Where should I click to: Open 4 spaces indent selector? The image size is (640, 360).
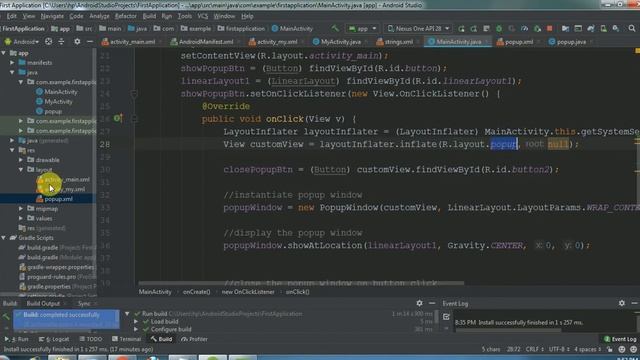click(587, 349)
